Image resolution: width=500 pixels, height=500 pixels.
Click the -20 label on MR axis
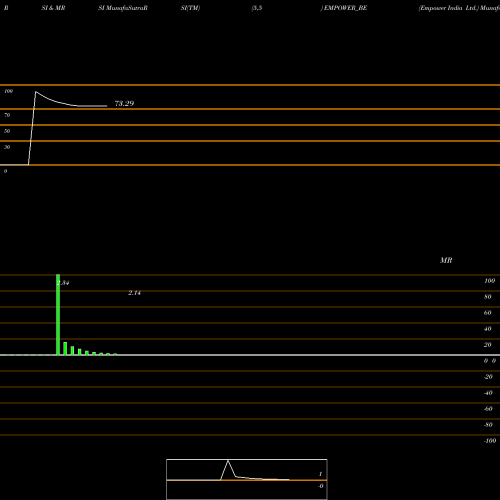pyautogui.click(x=488, y=377)
